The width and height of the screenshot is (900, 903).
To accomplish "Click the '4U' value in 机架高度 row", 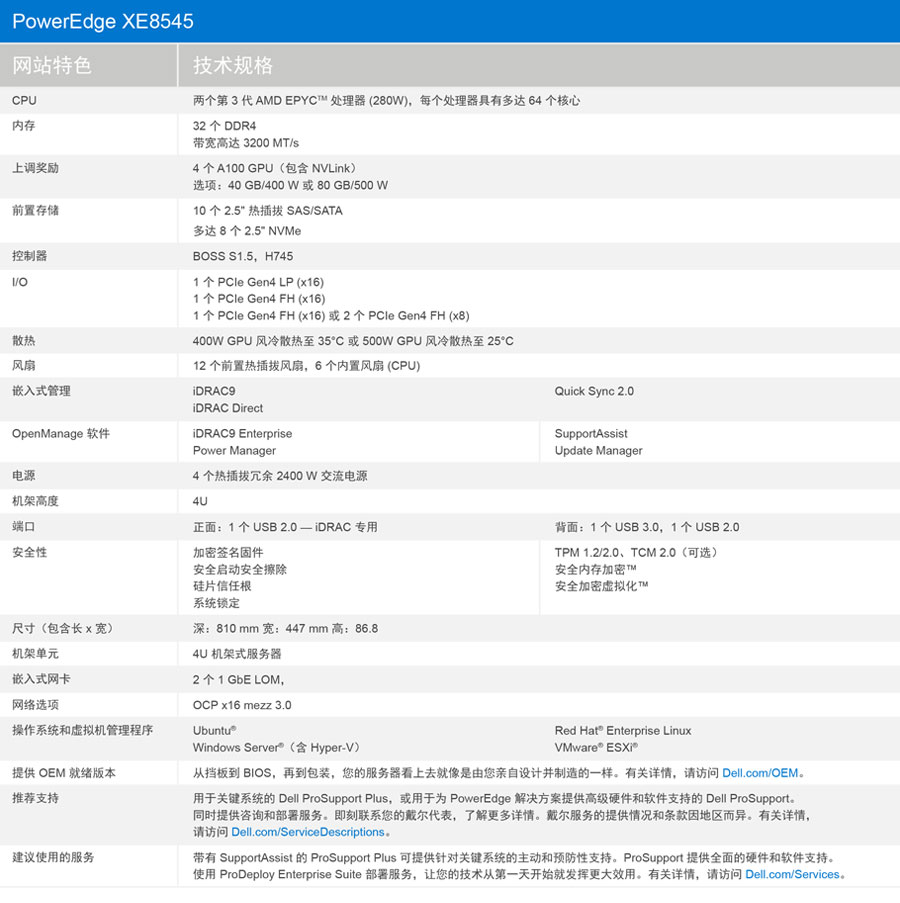I will click(200, 501).
